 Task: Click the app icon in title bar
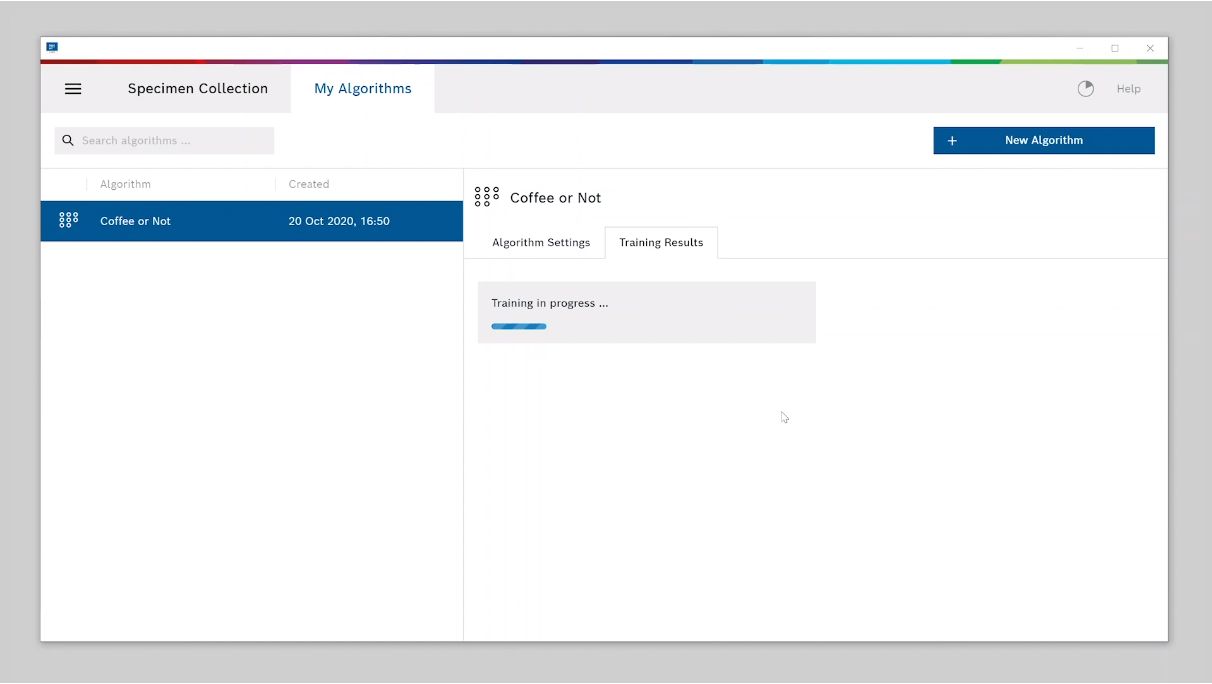tap(52, 47)
